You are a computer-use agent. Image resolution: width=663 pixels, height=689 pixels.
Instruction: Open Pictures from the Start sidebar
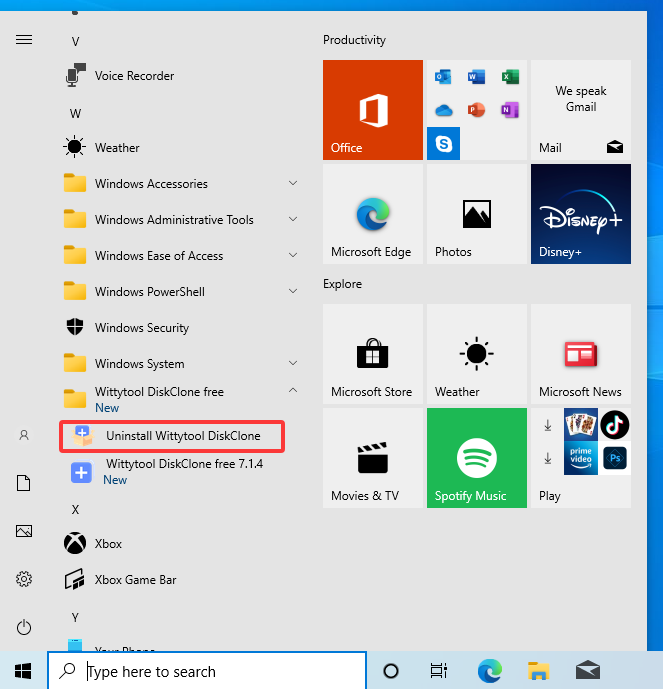pyautogui.click(x=24, y=531)
